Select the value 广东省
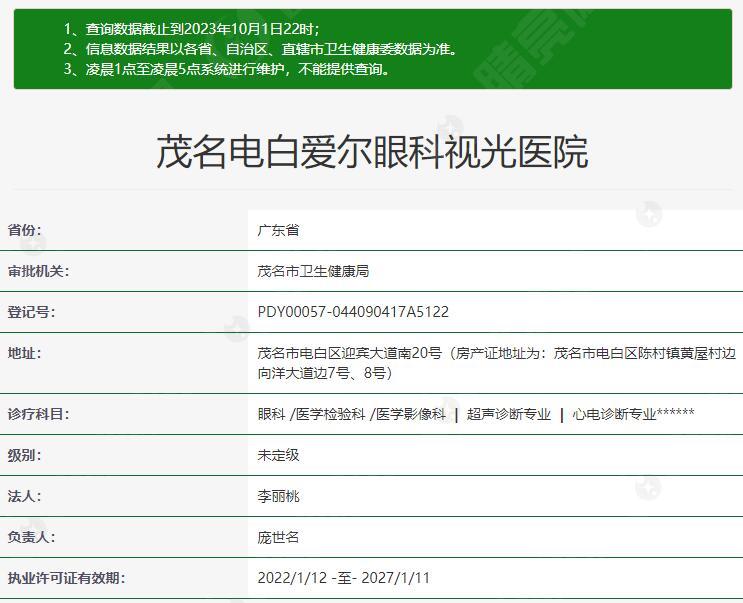Viewport: 743px width, 603px height. (x=278, y=230)
